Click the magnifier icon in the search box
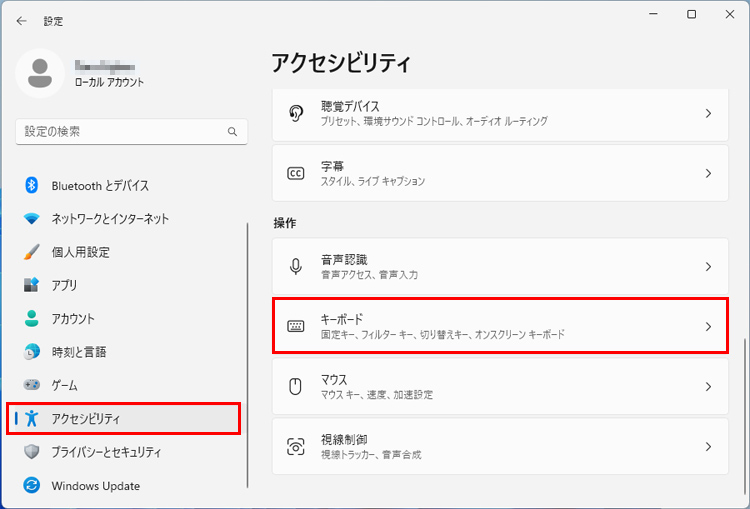750x509 pixels. [x=232, y=131]
